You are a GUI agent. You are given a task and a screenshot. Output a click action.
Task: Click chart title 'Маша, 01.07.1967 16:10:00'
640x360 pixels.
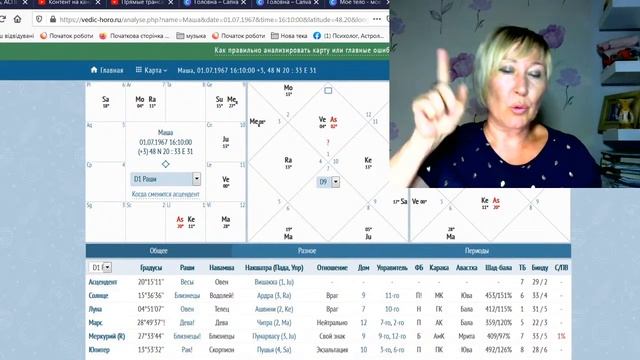pos(247,70)
